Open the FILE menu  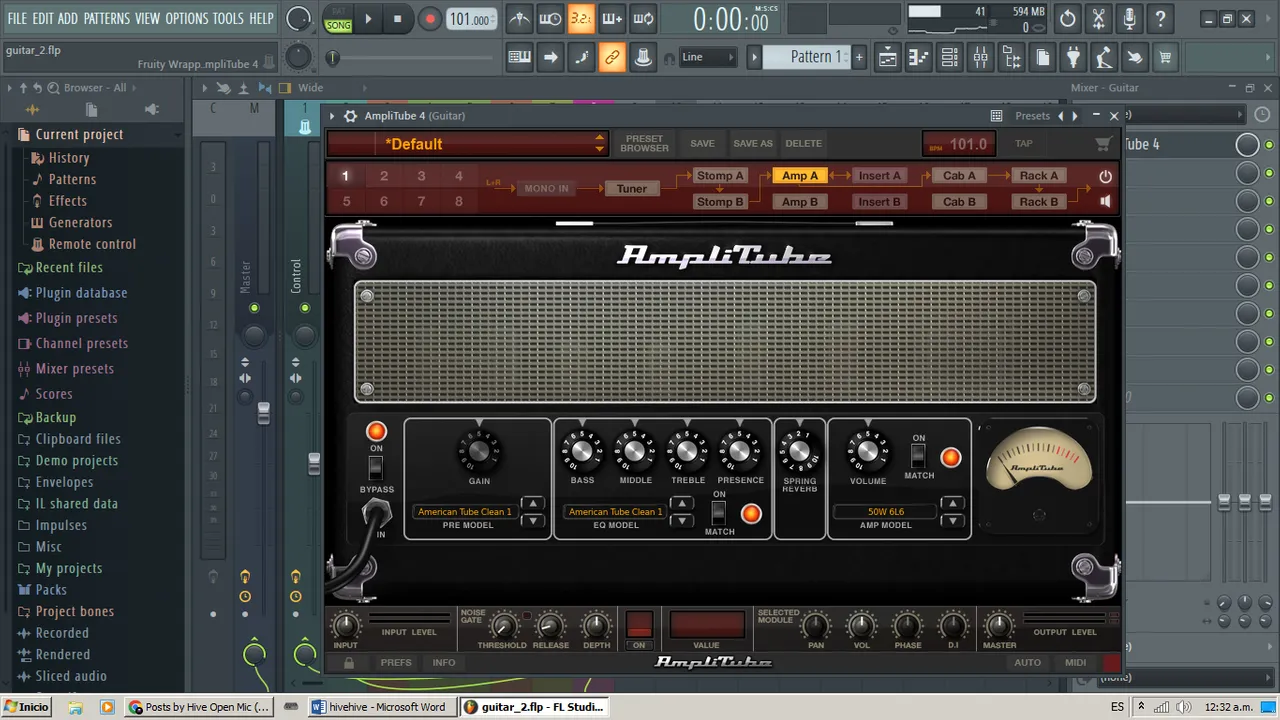[x=17, y=19]
